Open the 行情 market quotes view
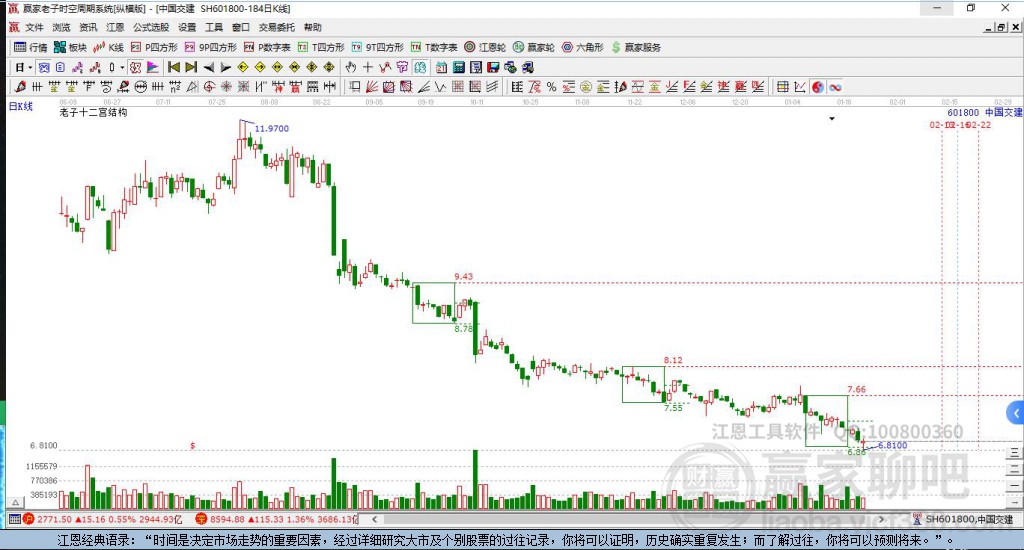The image size is (1024, 550). point(30,47)
